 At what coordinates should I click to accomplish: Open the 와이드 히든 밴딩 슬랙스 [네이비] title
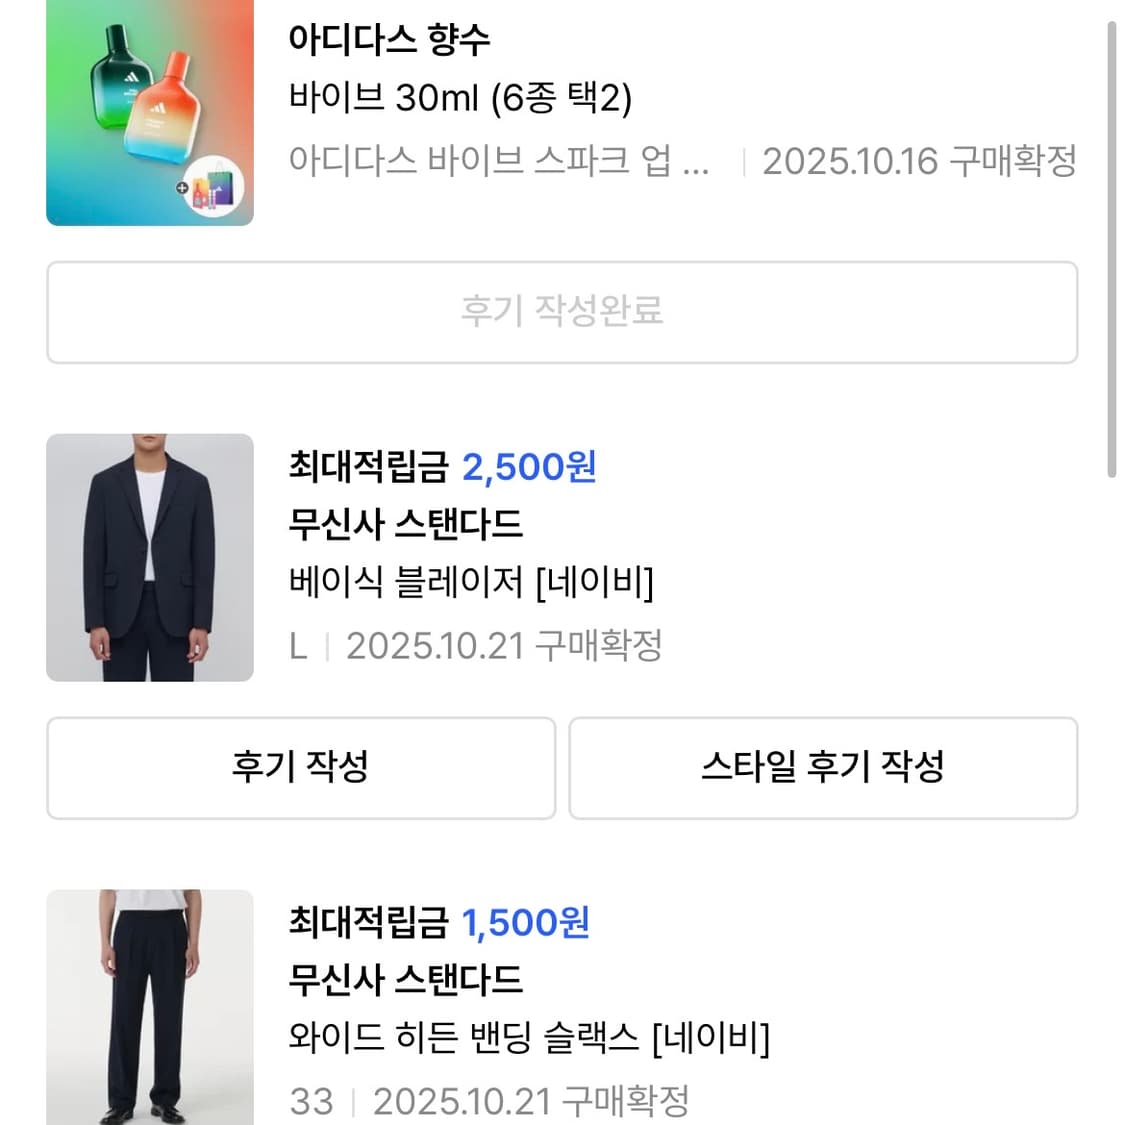[x=529, y=1037]
